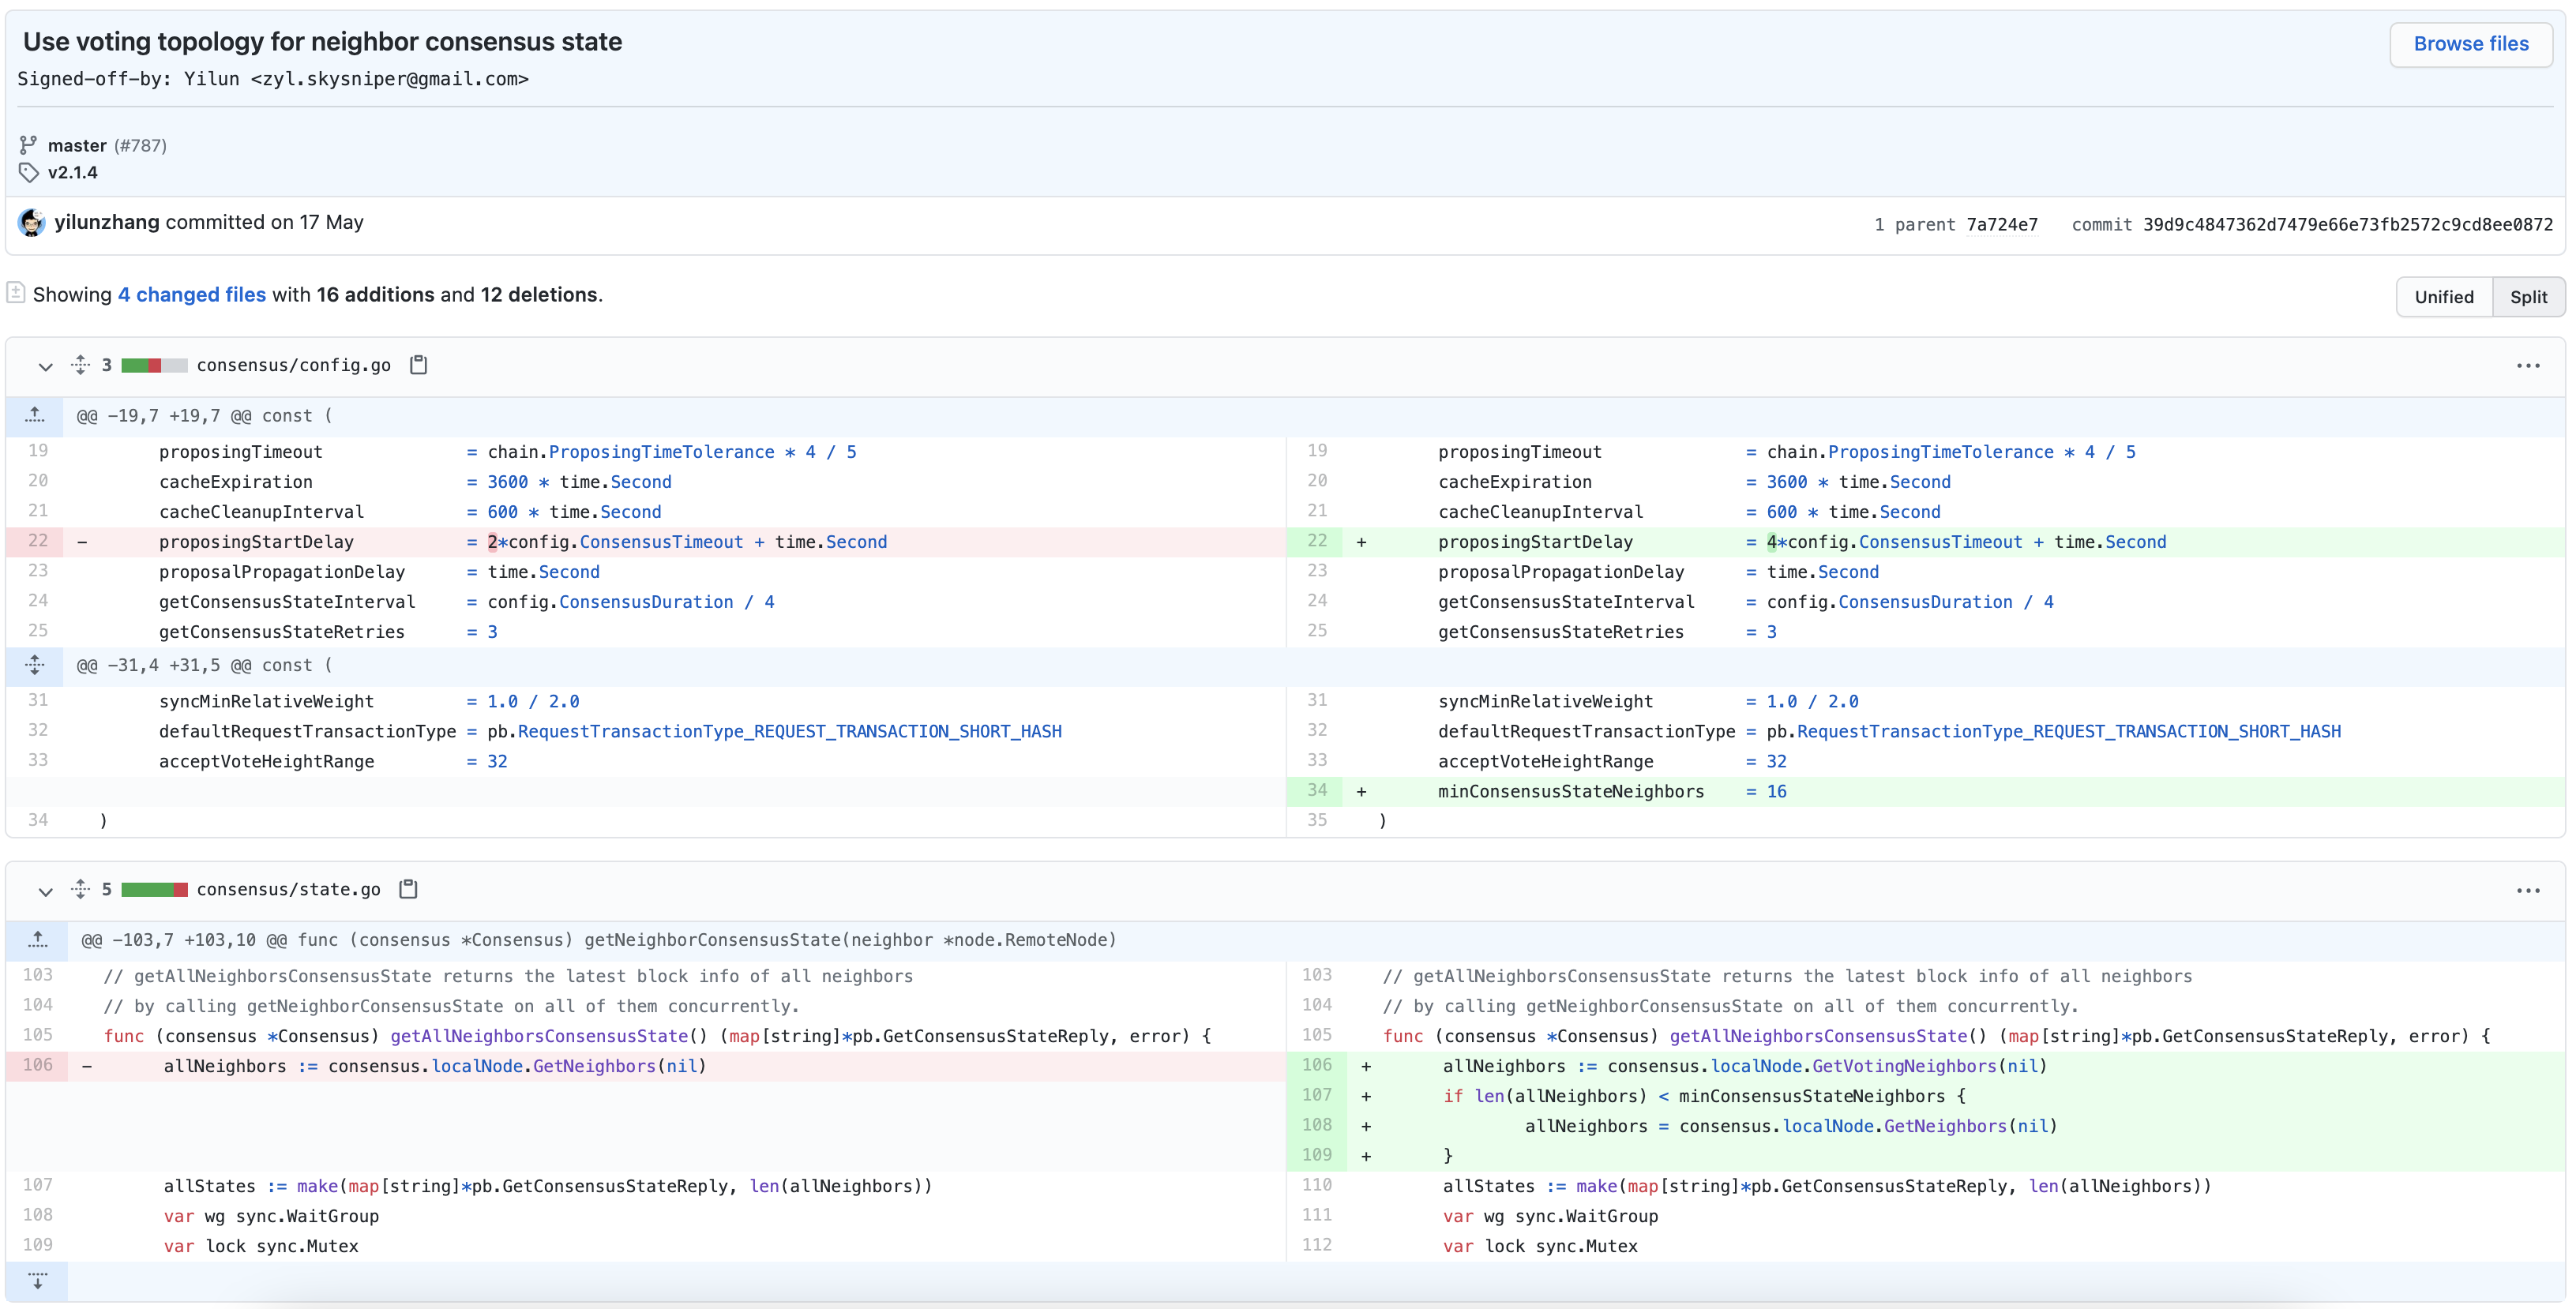Image resolution: width=2576 pixels, height=1309 pixels.
Task: Expand lines between the config.go hunks
Action: tap(35, 665)
